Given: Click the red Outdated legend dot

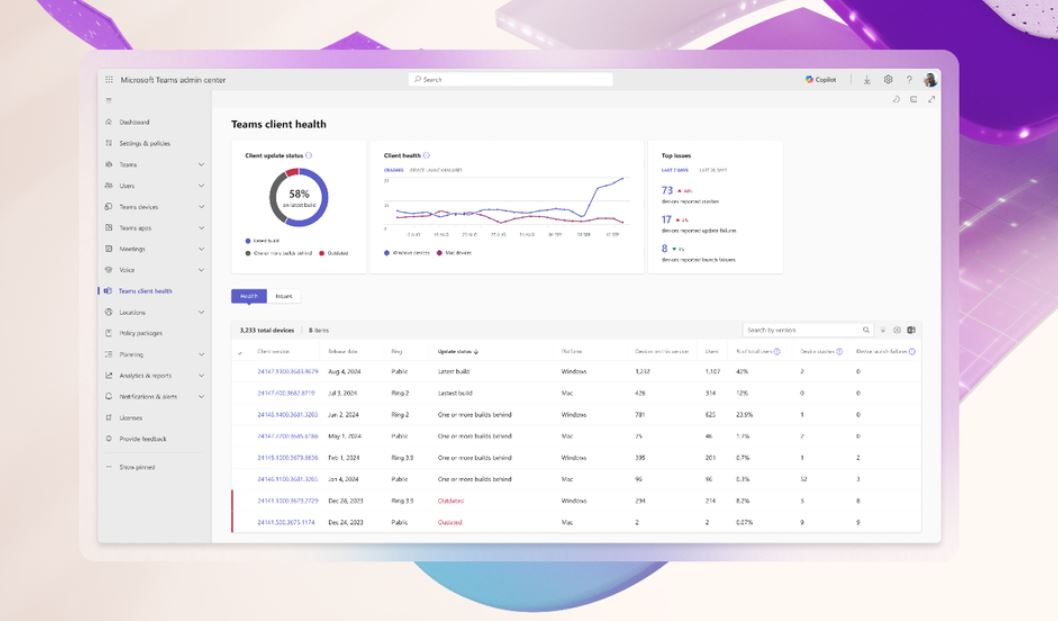Looking at the screenshot, I should (322, 253).
